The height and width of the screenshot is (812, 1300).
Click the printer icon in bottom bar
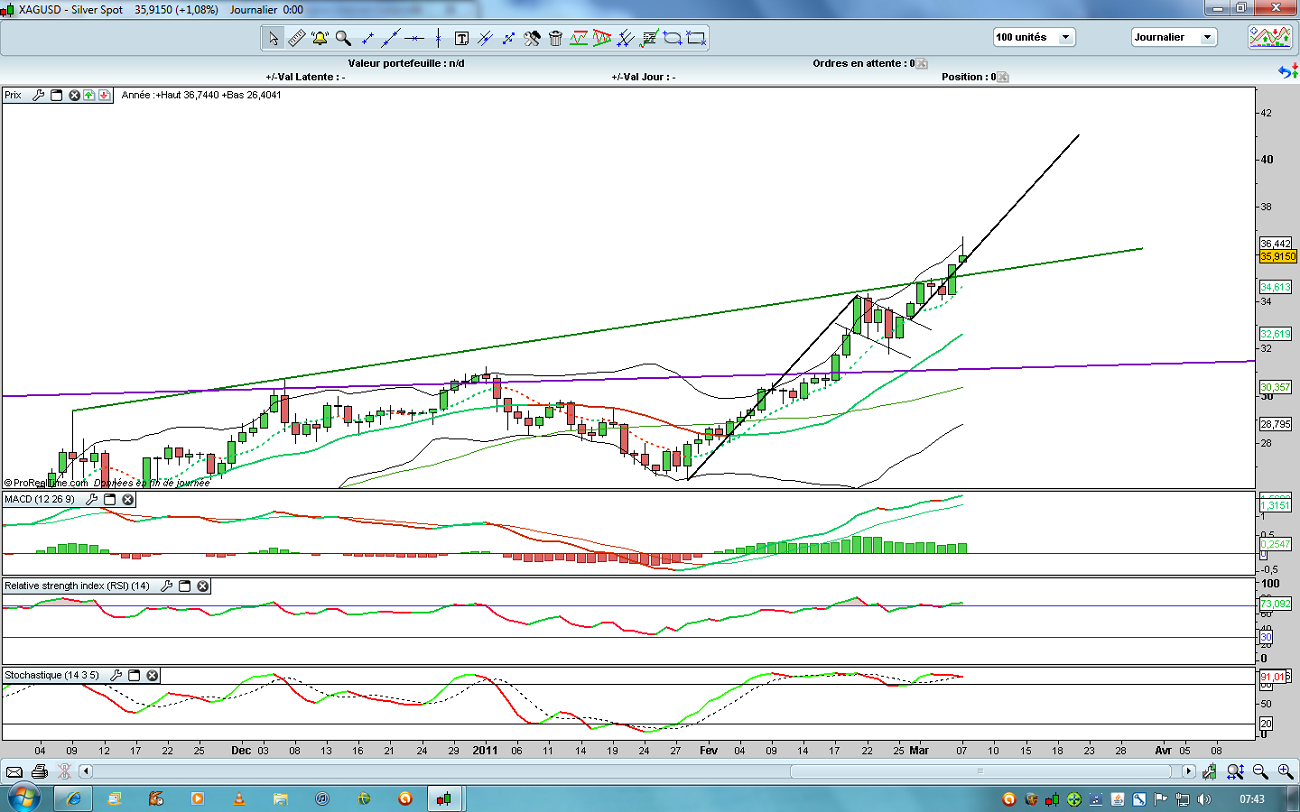pos(39,771)
